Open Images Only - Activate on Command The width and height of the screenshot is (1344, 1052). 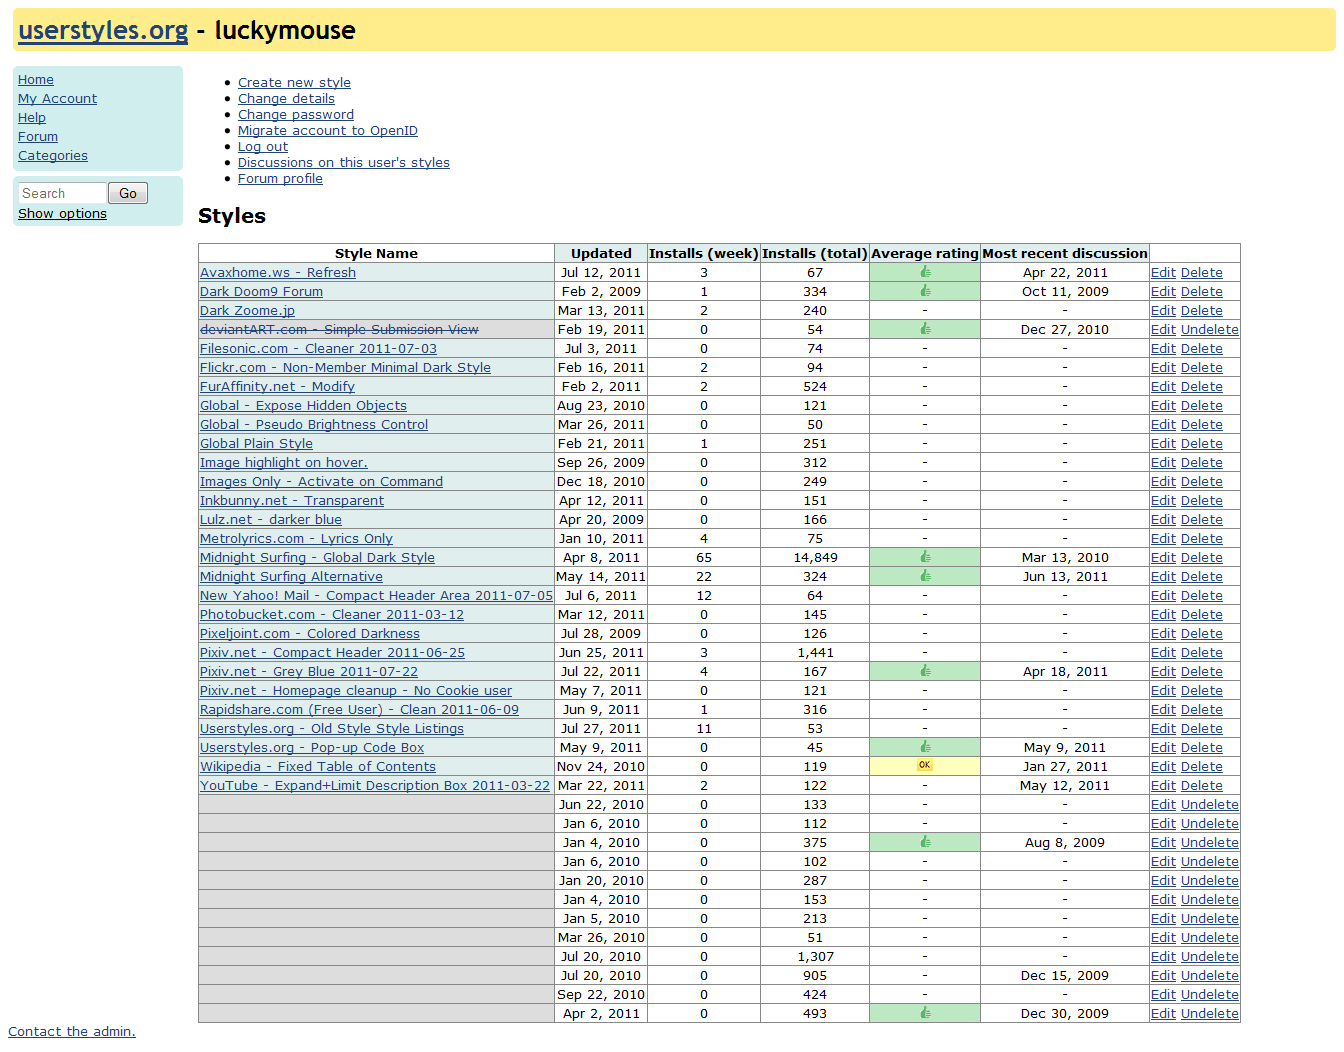pos(321,481)
